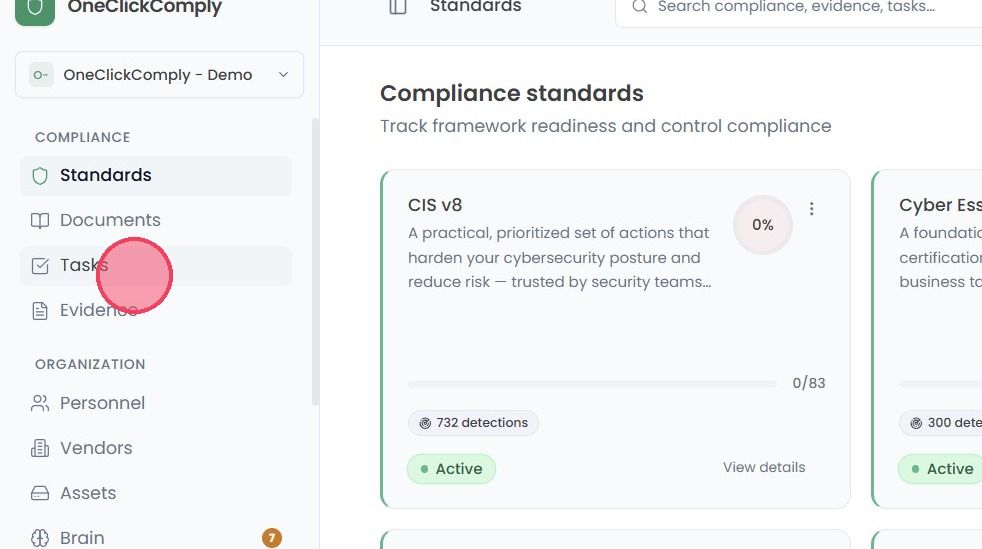
Task: Click the CIS v8 progress bar
Action: pyautogui.click(x=592, y=384)
